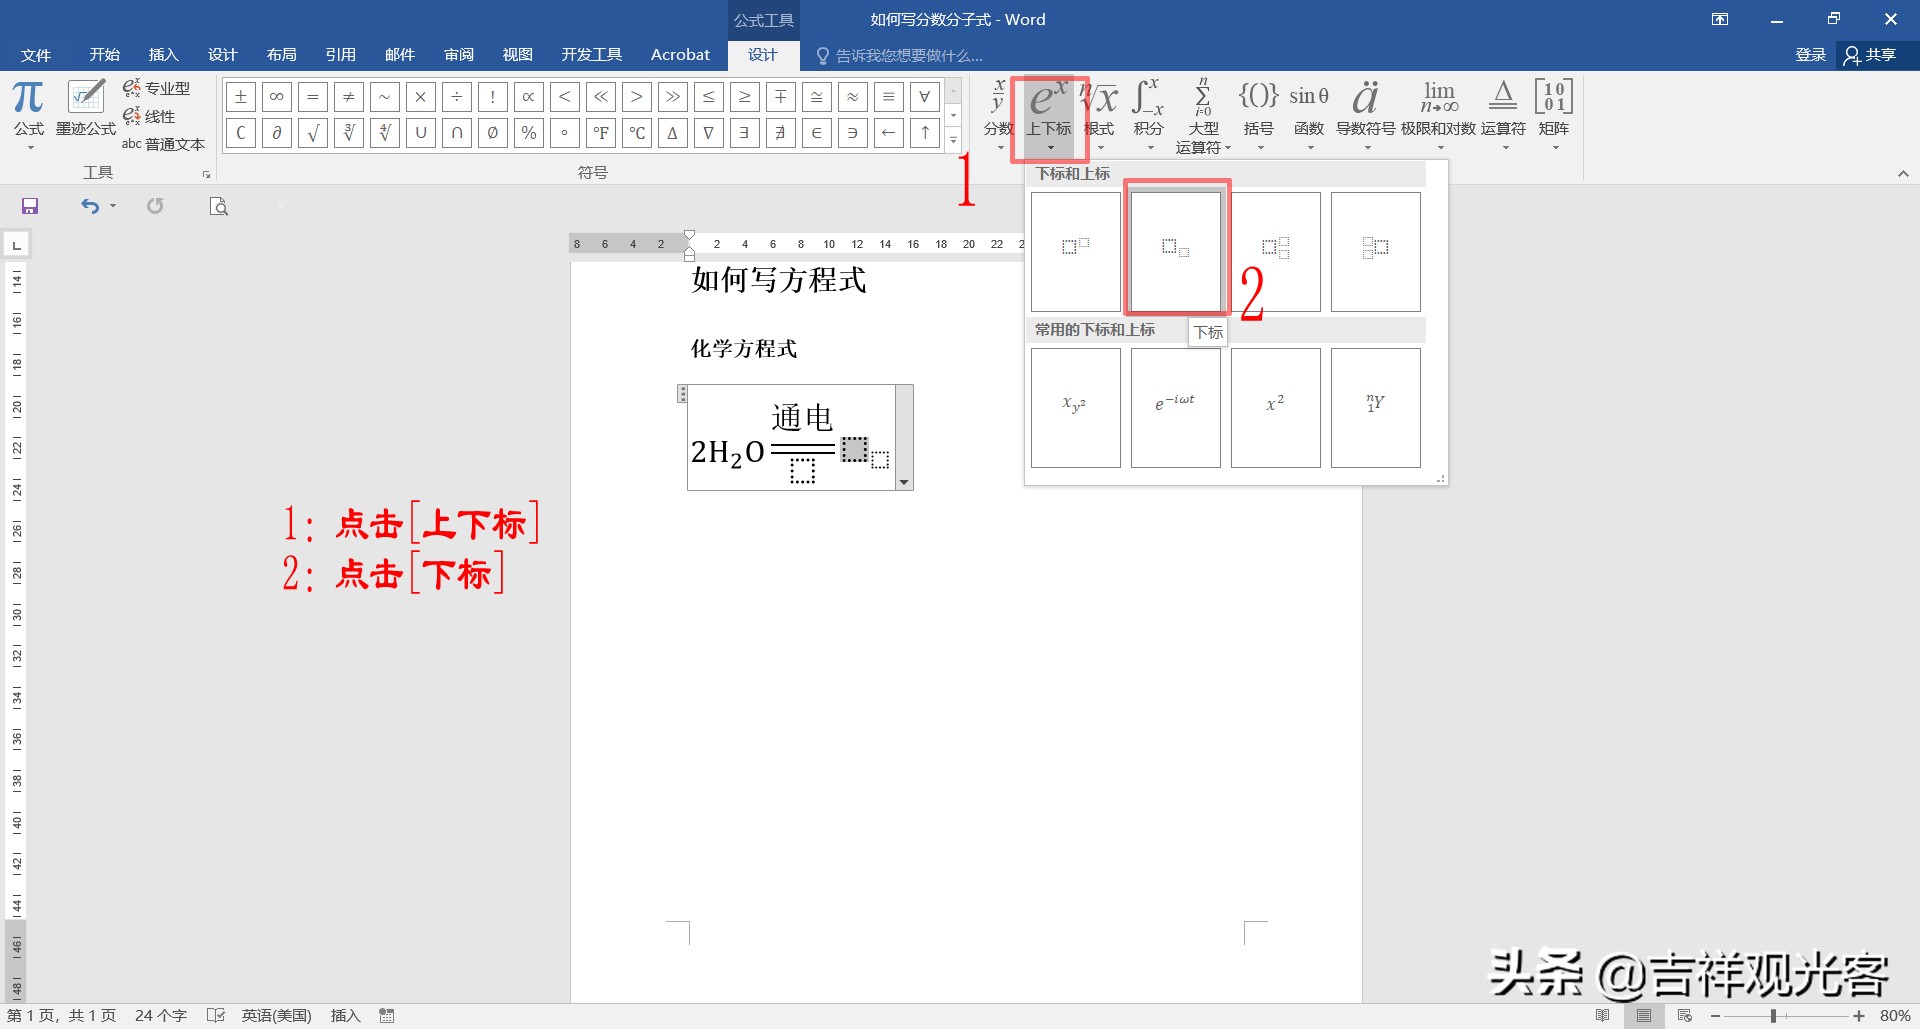Change equation to abc 普通文本 plain text
Screen dimensions: 1920x1029
[163, 143]
